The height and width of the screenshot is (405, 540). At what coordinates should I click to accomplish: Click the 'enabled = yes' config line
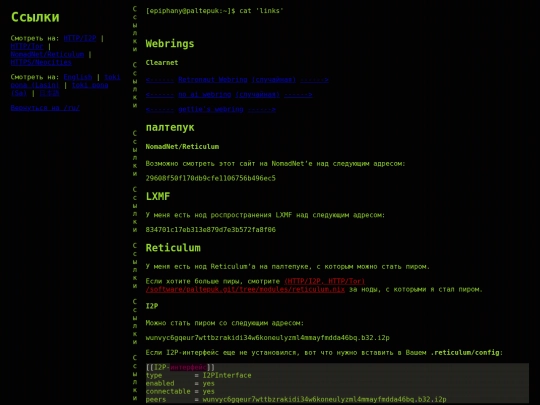[x=180, y=383]
